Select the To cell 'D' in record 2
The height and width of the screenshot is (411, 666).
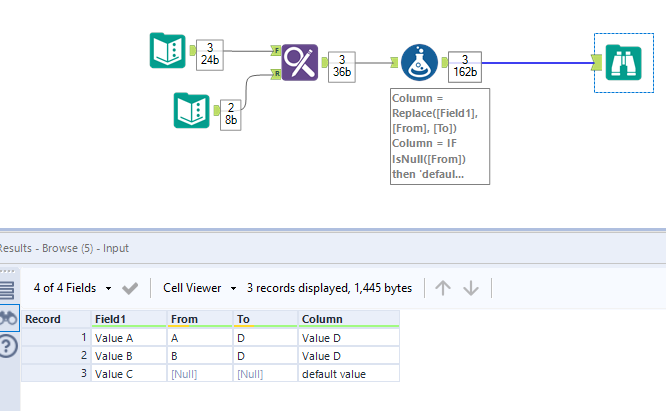click(265, 356)
